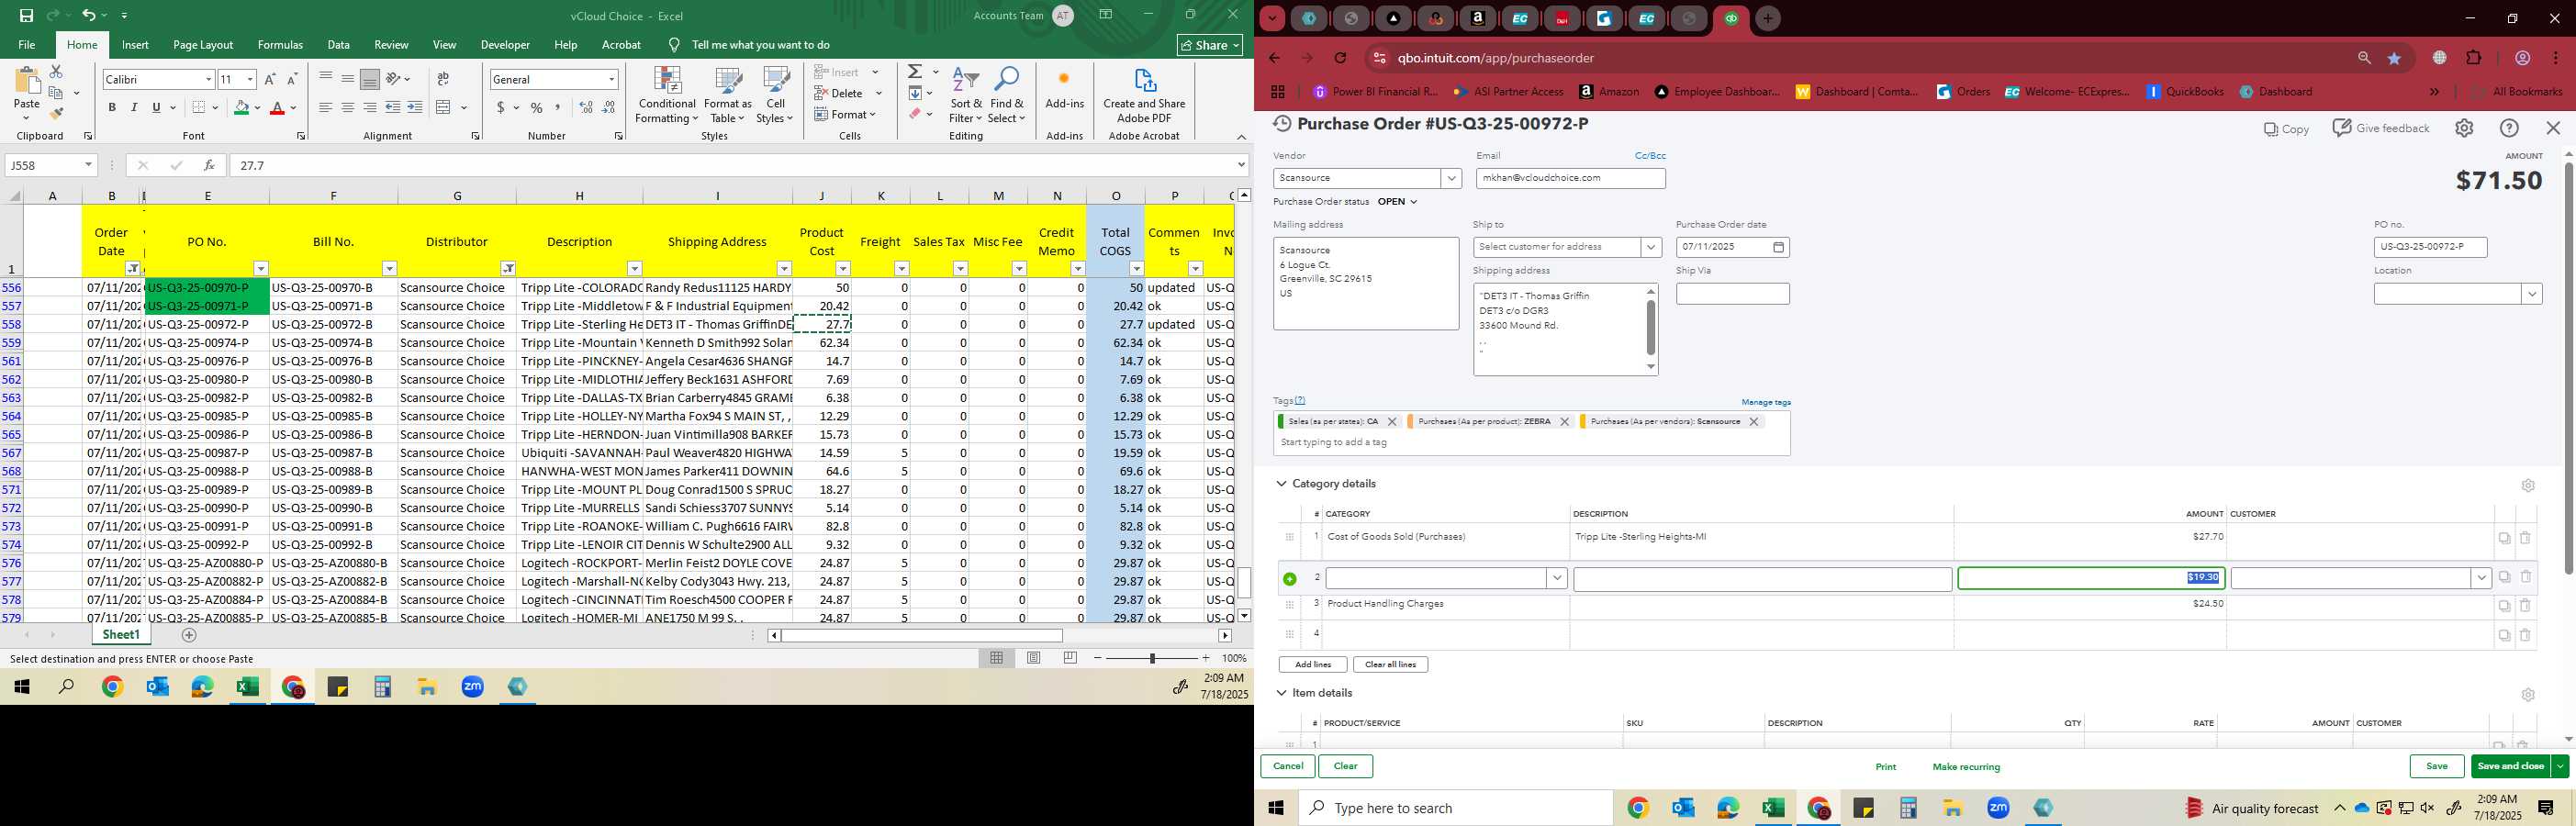2576x826 pixels.
Task: Toggle Underline formatting in Excel ribbon
Action: (x=156, y=108)
